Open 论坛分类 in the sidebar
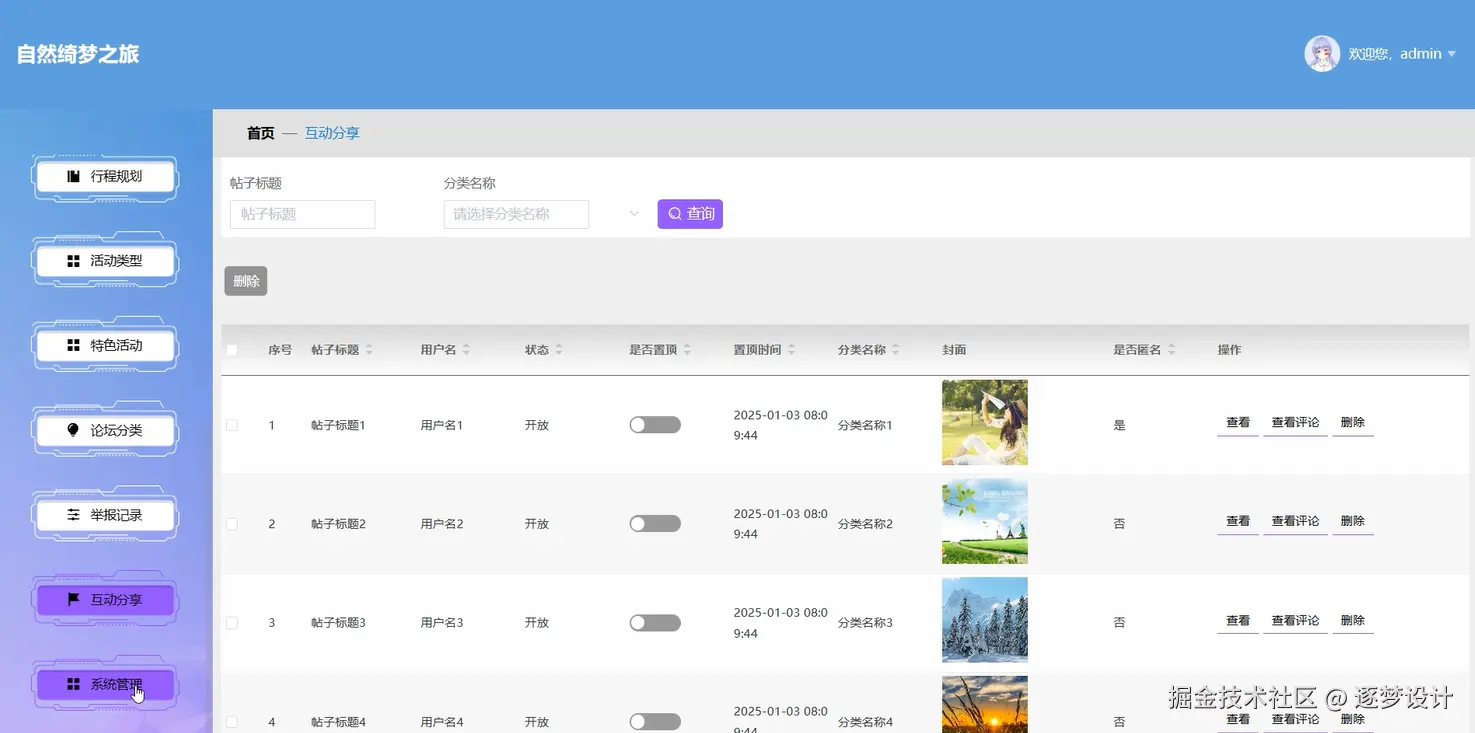The width and height of the screenshot is (1475, 733). tap(105, 431)
